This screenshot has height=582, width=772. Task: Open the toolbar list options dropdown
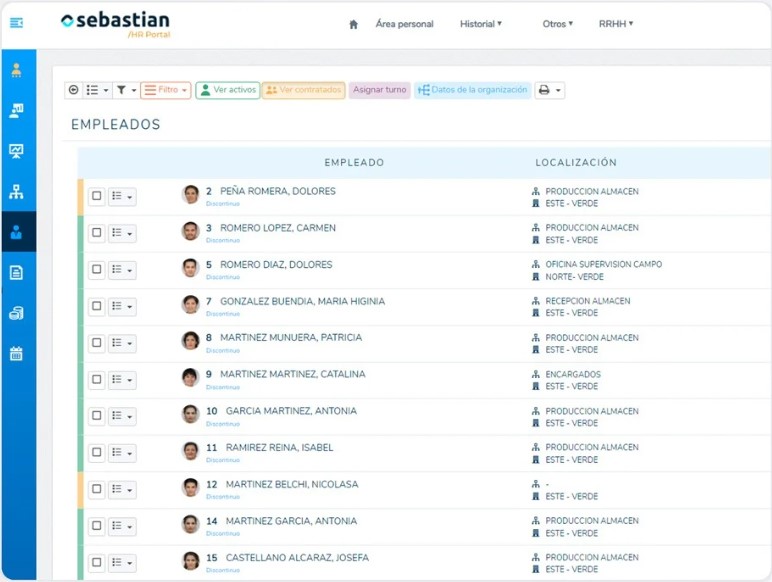(x=97, y=90)
